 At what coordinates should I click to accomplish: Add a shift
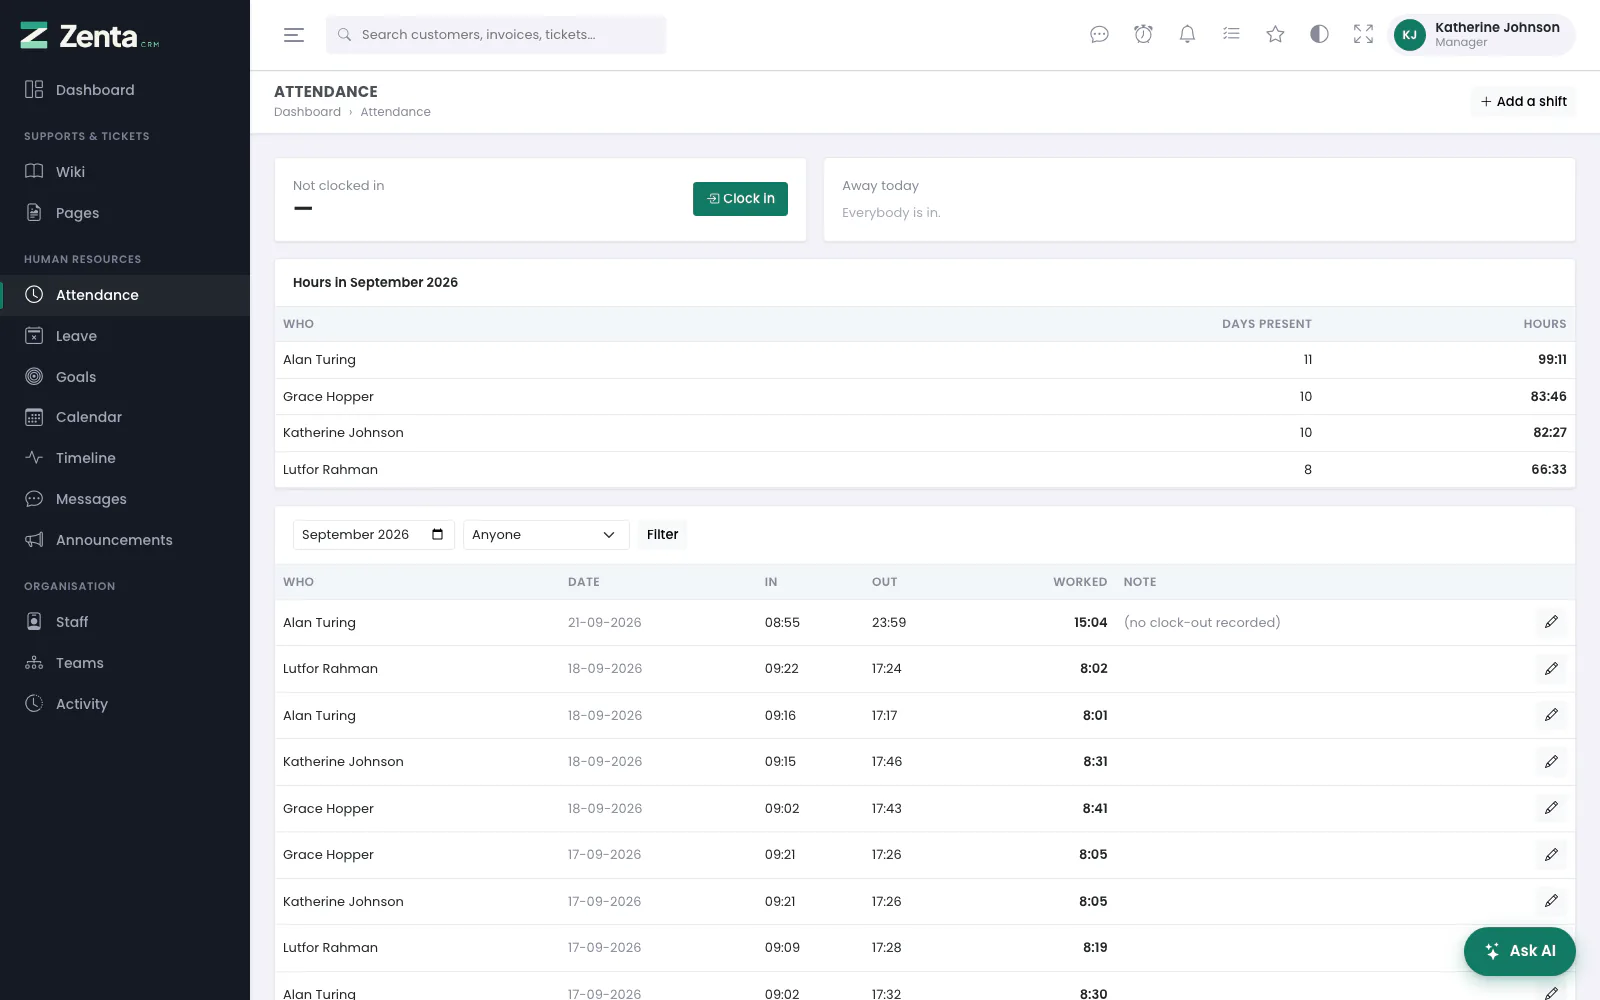point(1523,101)
